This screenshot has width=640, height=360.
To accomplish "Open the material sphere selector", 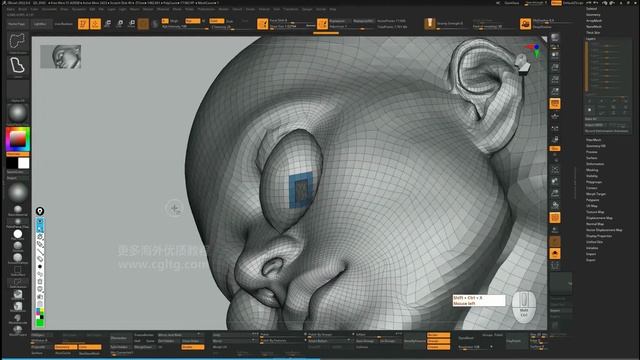I will coord(18,192).
